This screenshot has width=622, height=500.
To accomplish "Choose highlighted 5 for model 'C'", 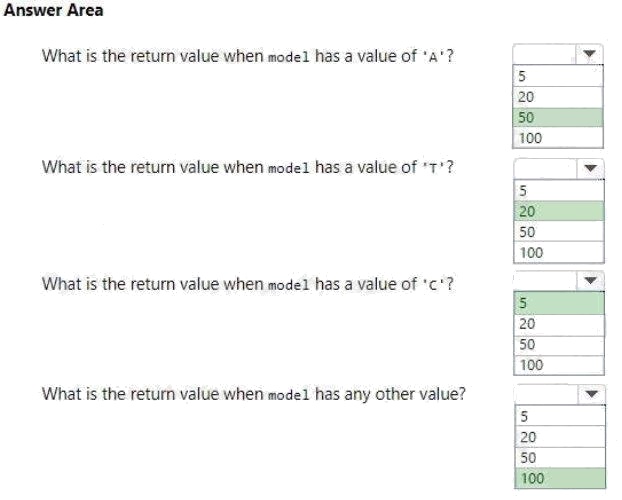I will point(559,303).
